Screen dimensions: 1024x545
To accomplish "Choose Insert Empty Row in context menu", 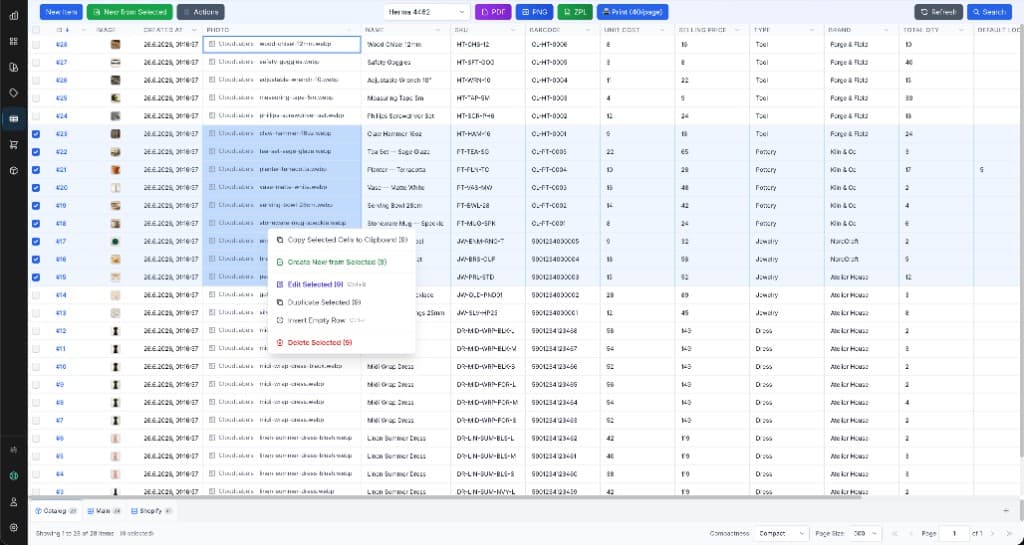I will pyautogui.click(x=342, y=320).
